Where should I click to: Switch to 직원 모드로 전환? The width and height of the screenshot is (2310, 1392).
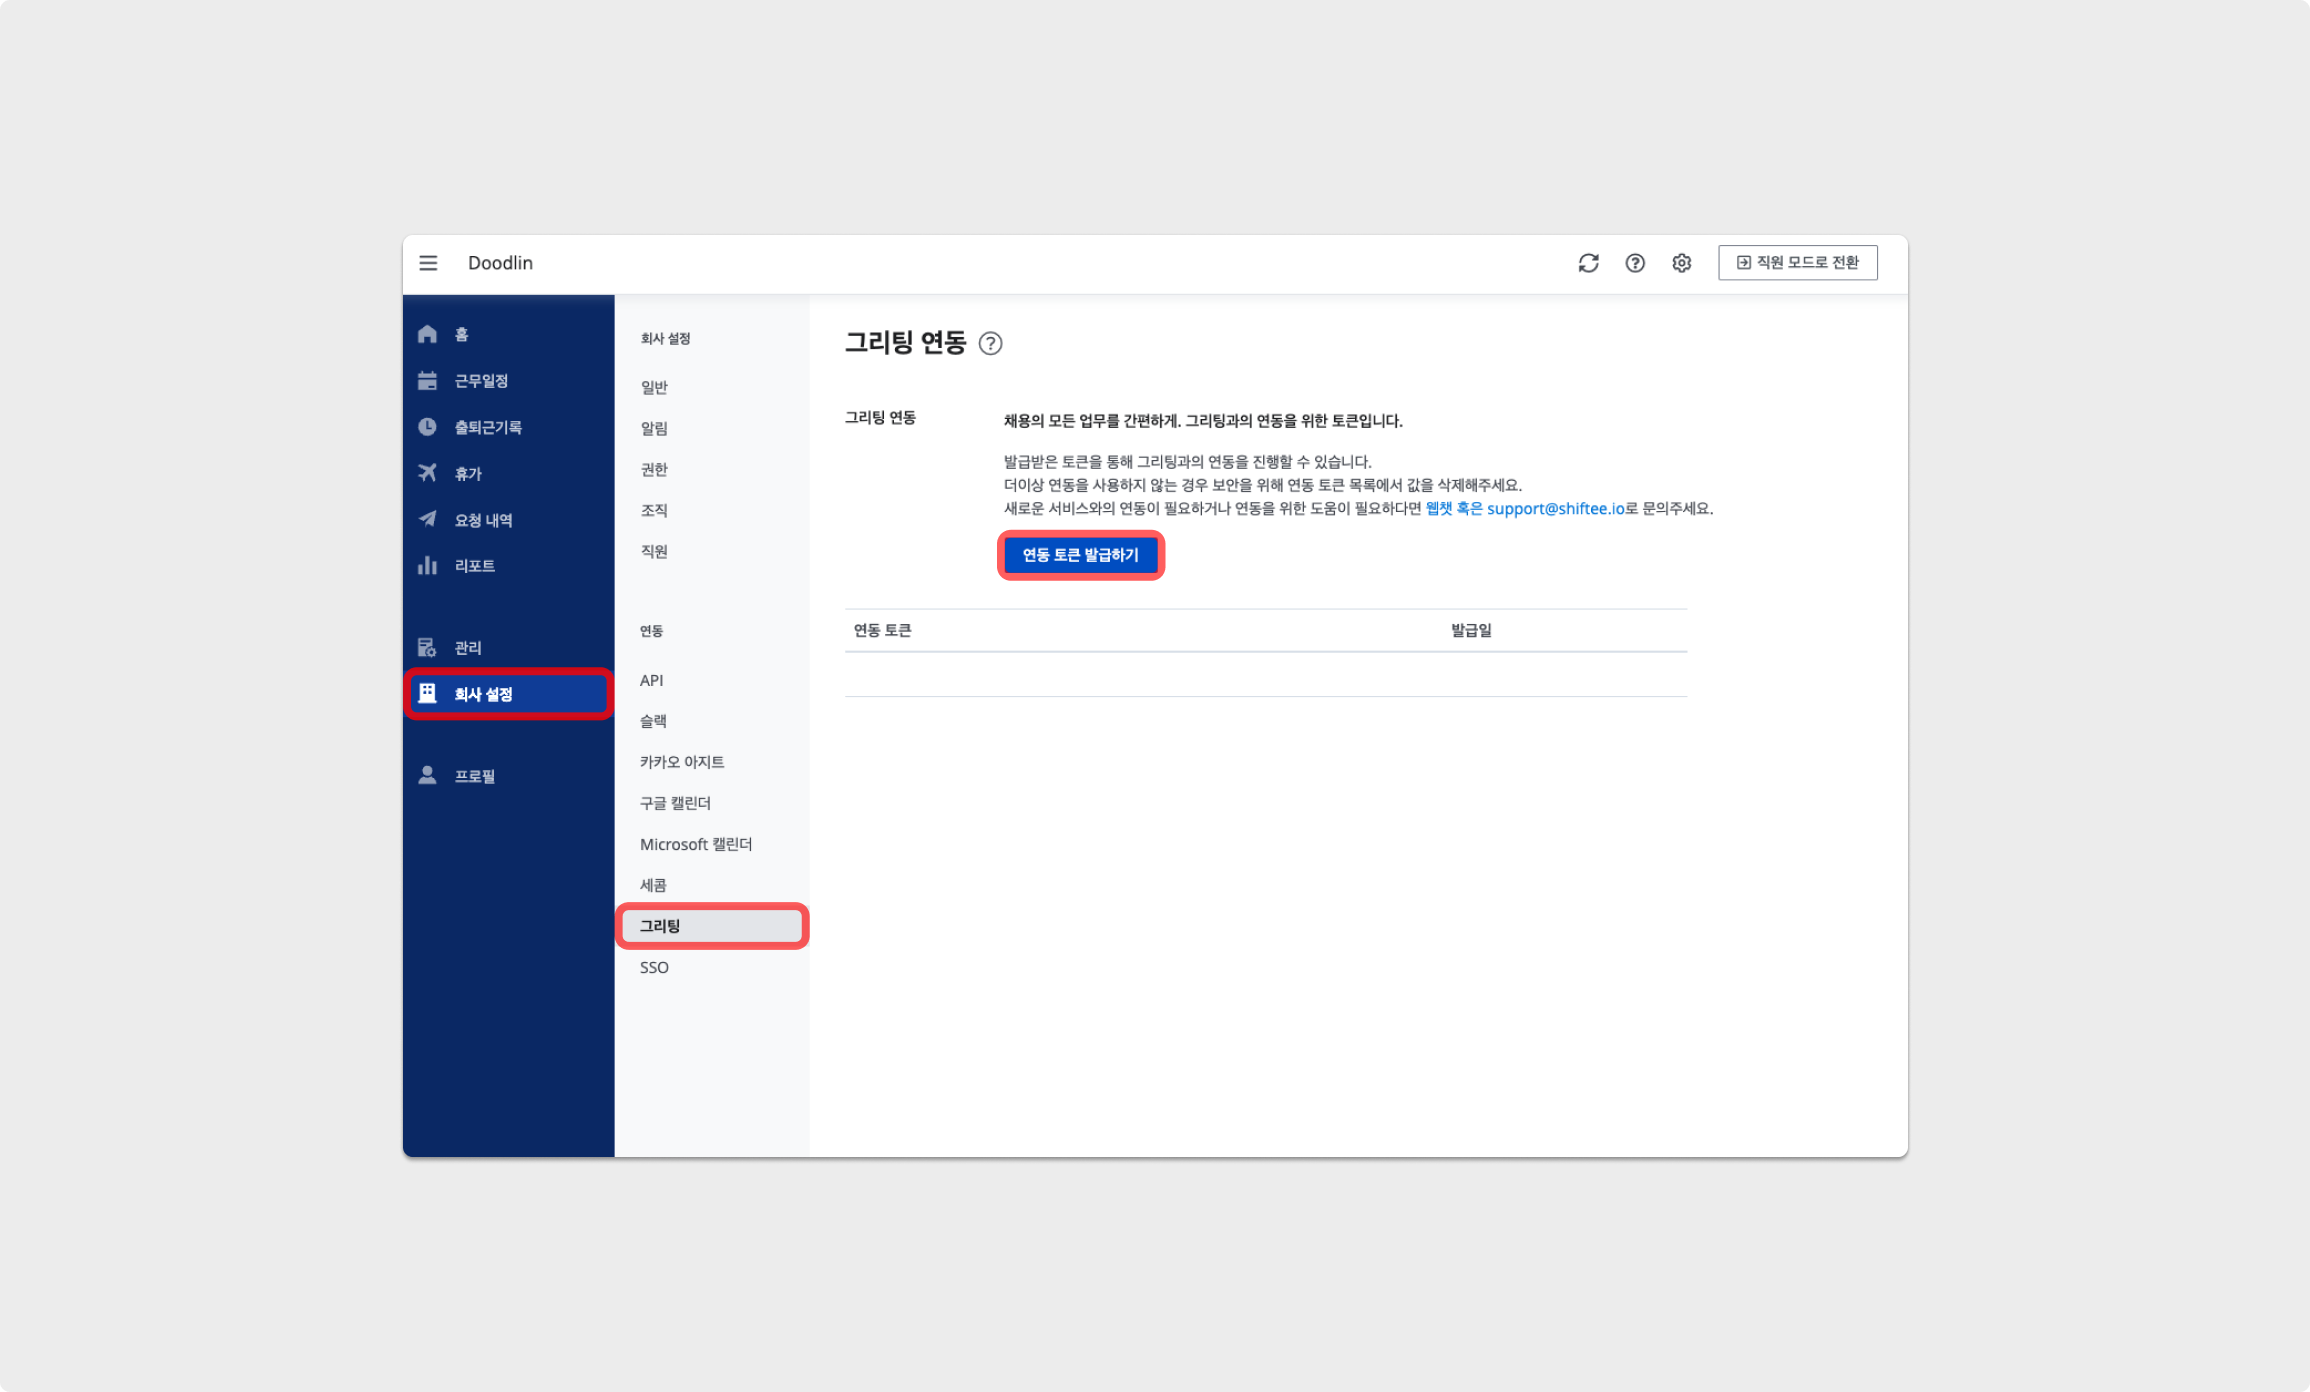pyautogui.click(x=1797, y=263)
